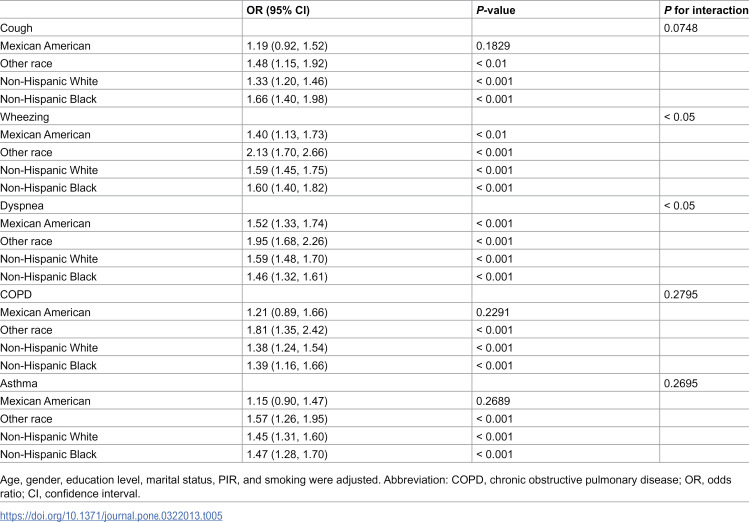
Task: Open the doi.org journal.pone.0322013.t005 link
Action: [x=111, y=516]
